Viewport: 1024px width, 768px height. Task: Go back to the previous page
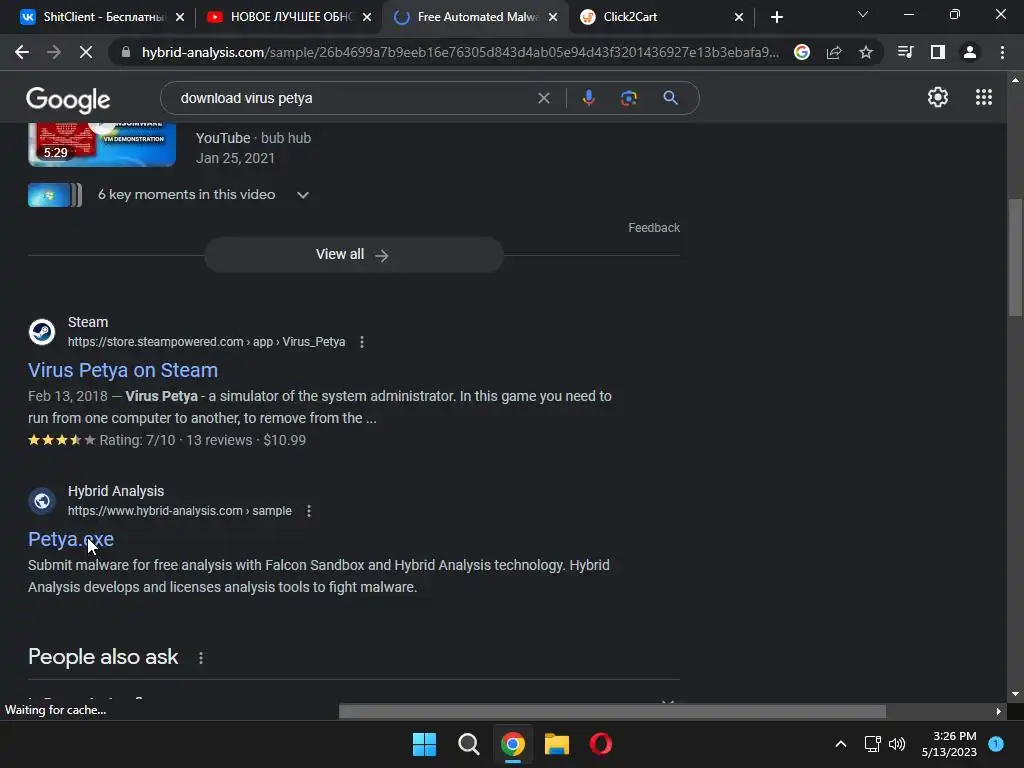22,52
